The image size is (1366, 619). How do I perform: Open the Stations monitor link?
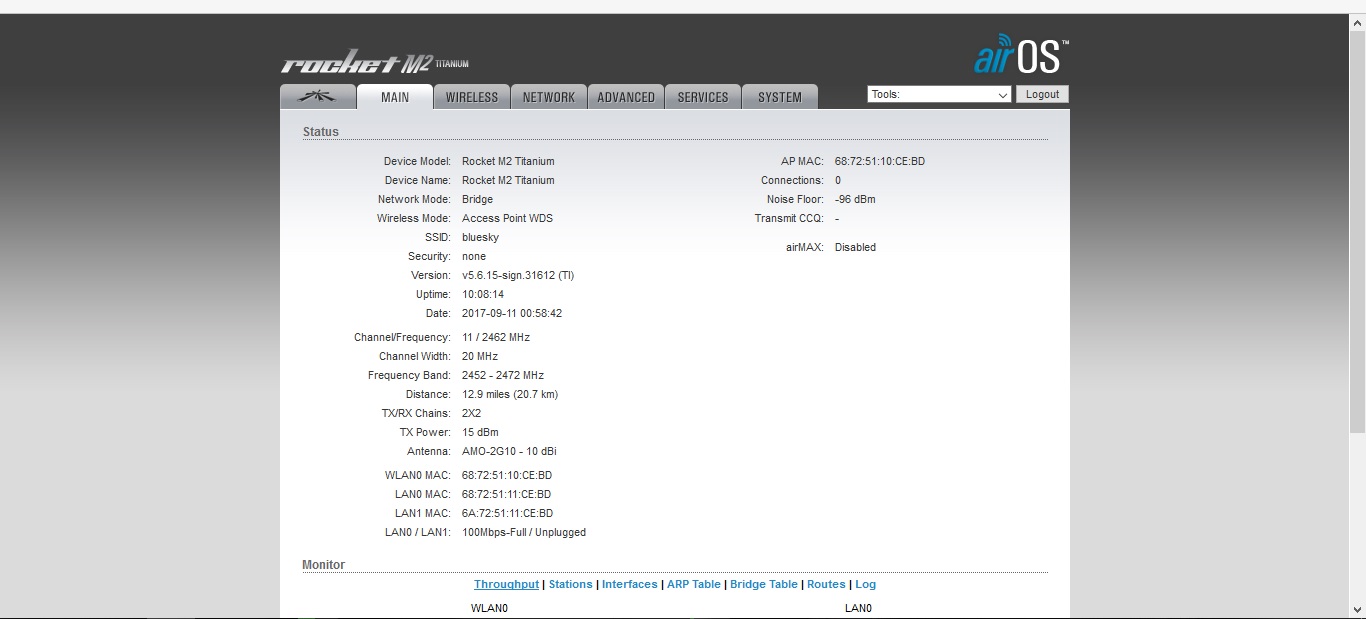[x=570, y=584]
